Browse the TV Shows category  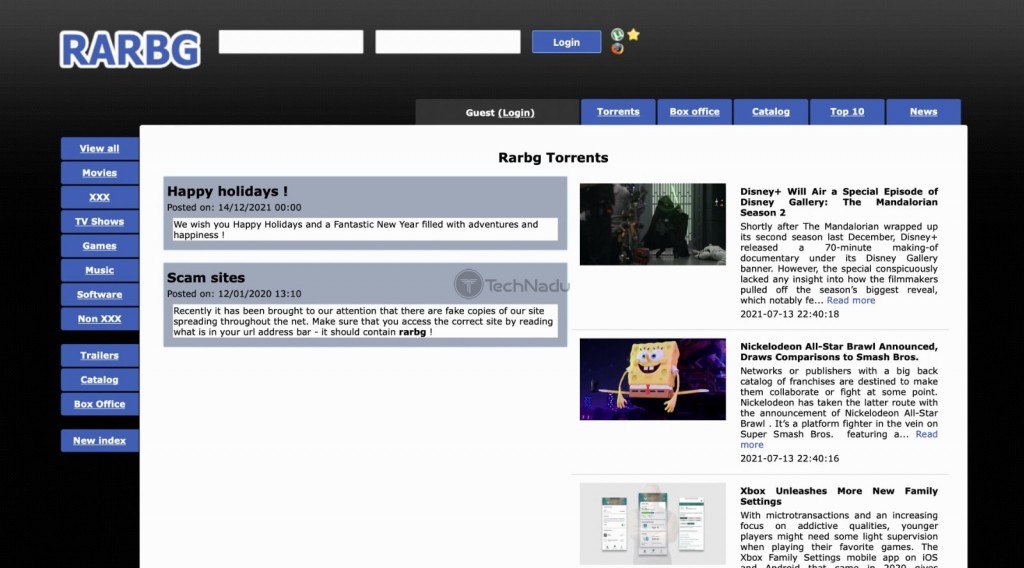100,221
